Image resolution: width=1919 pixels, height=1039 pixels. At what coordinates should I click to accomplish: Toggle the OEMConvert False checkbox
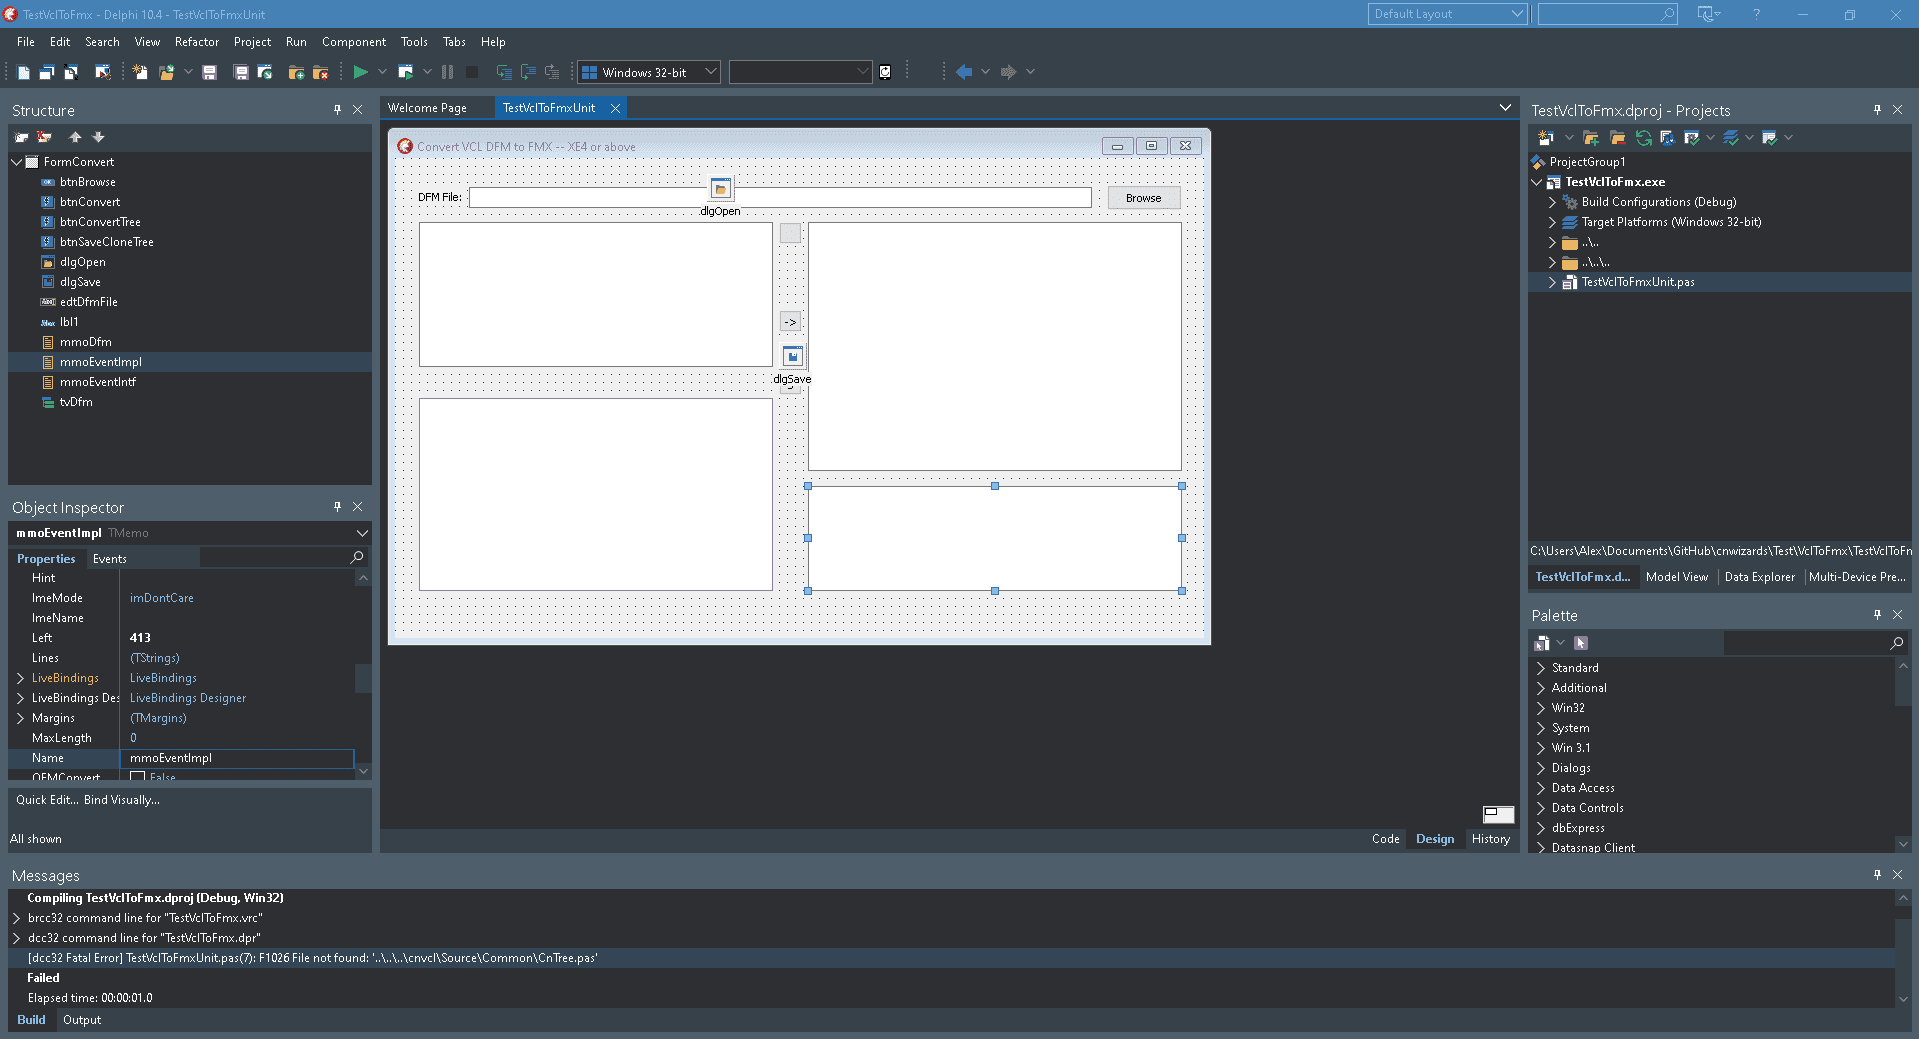tap(138, 777)
